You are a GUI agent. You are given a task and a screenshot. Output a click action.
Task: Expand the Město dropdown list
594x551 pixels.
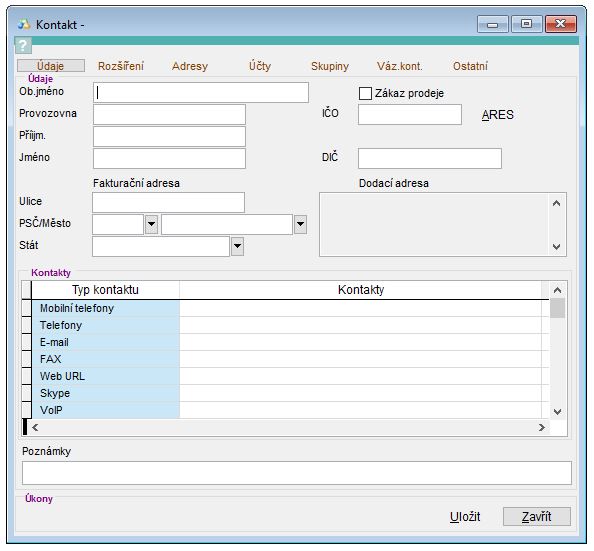(300, 224)
